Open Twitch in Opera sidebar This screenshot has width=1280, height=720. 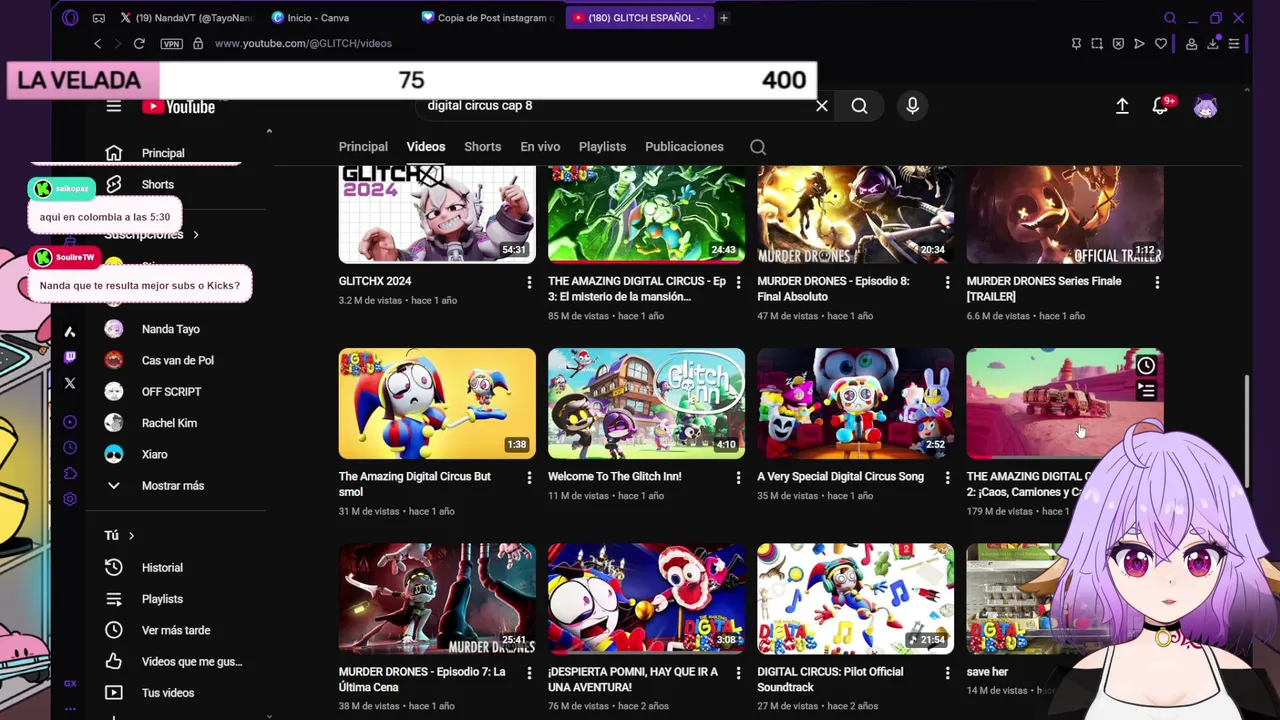pyautogui.click(x=70, y=357)
